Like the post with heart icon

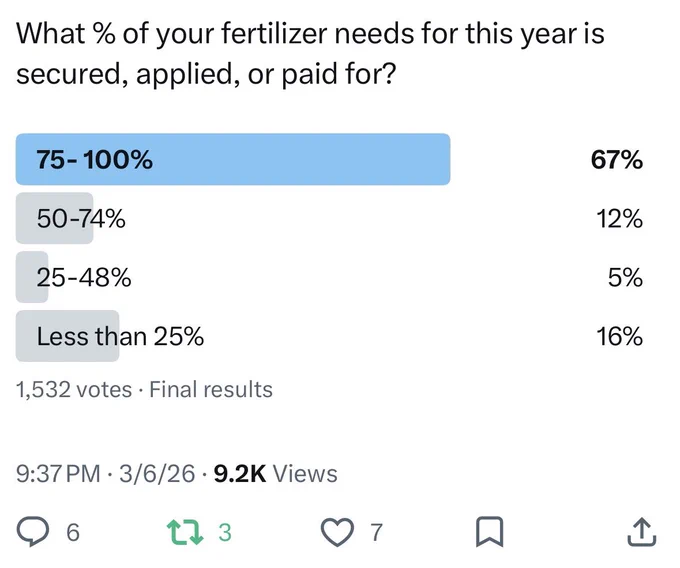(x=337, y=532)
